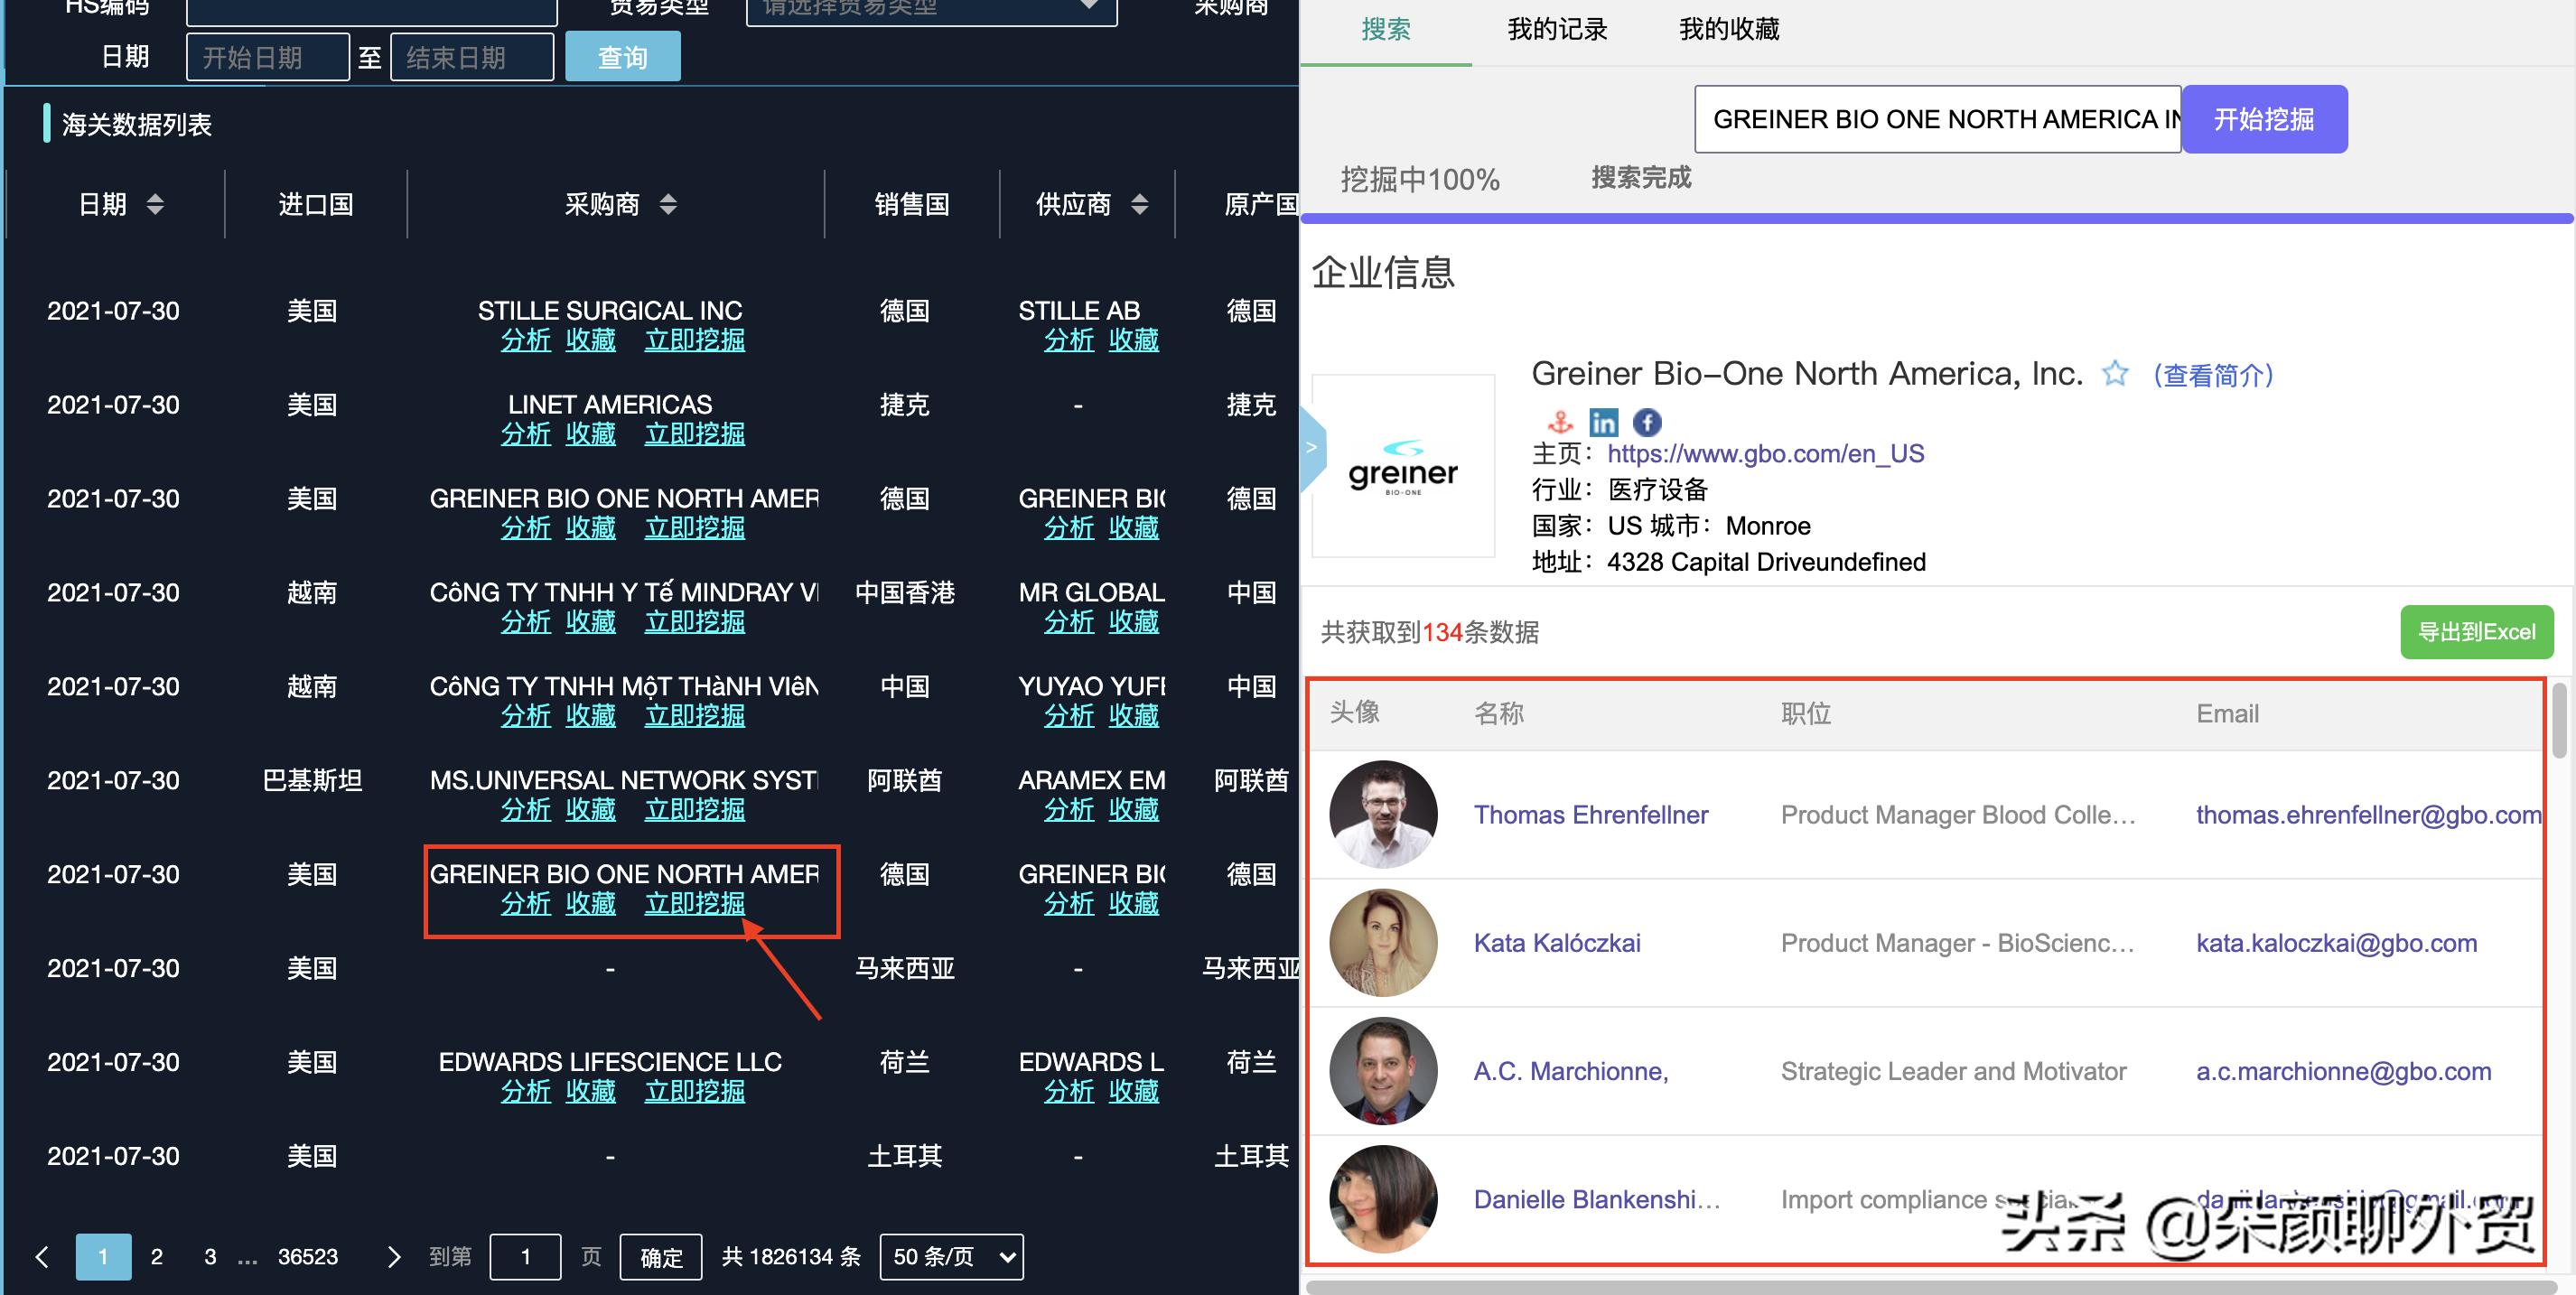Click the 查询 search button

[622, 55]
